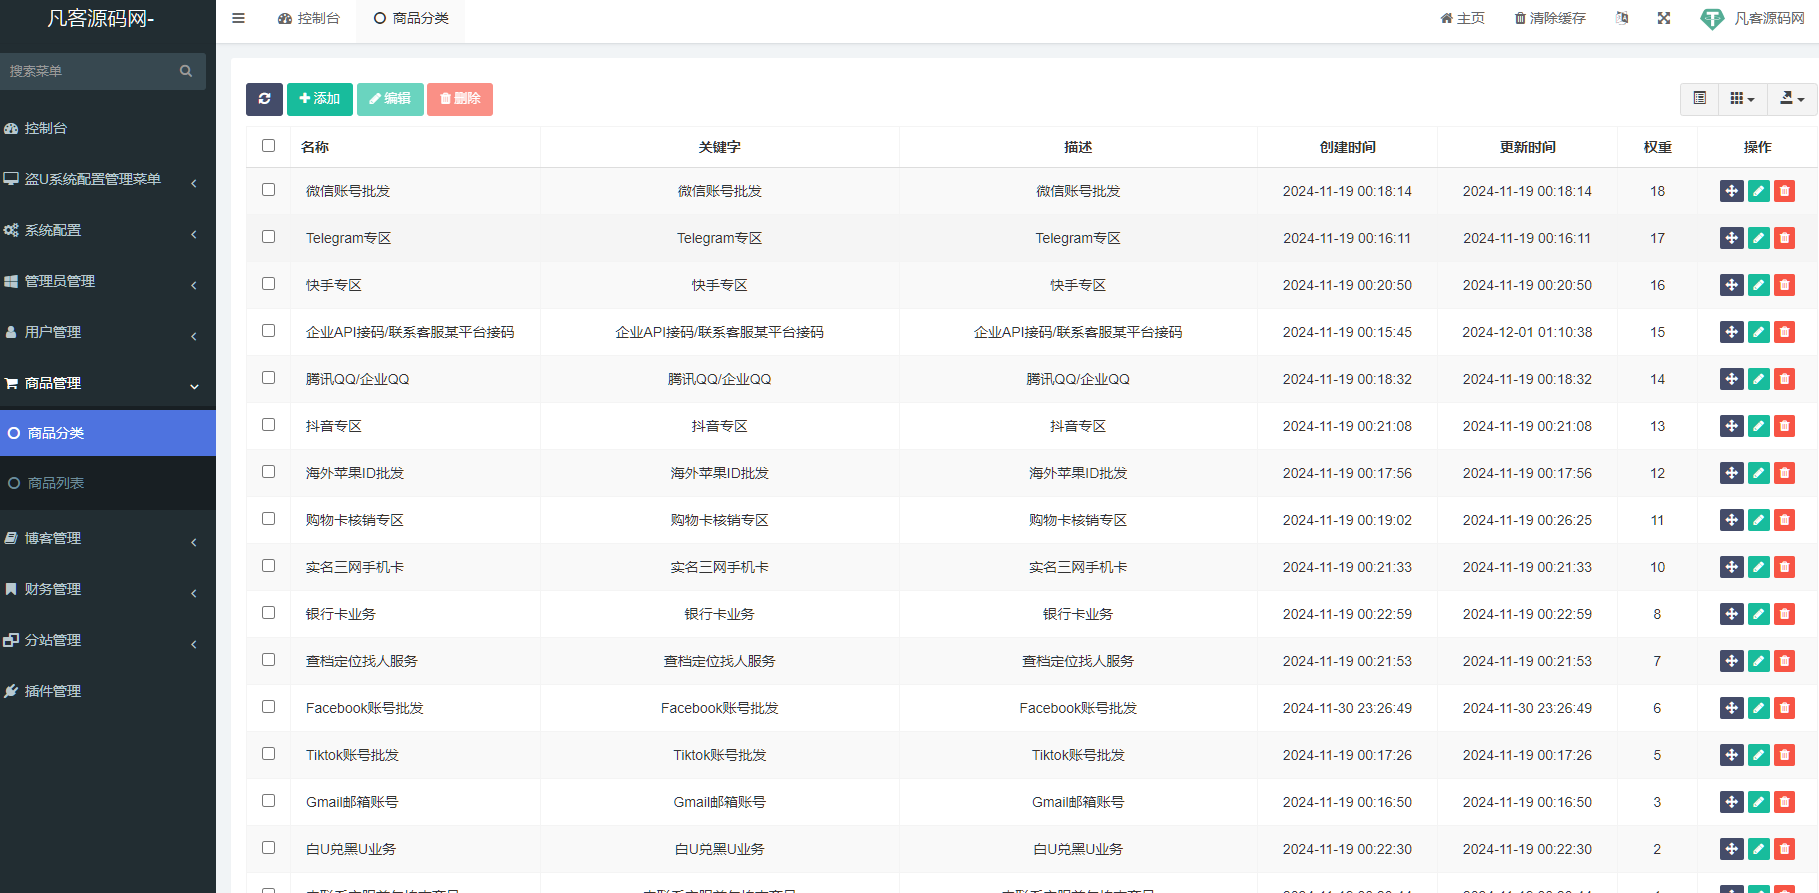The height and width of the screenshot is (893, 1819).
Task: Click drag-sort icon for 微信账号批发 row
Action: 1732,191
